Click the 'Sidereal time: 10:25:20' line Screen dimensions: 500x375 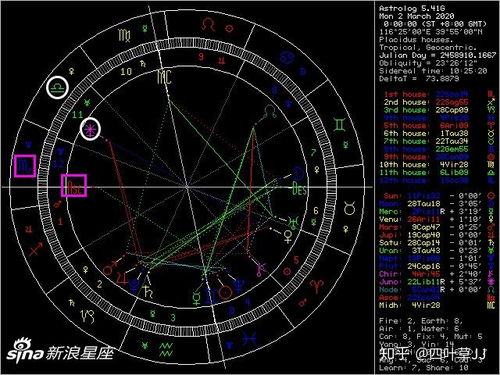click(x=433, y=71)
